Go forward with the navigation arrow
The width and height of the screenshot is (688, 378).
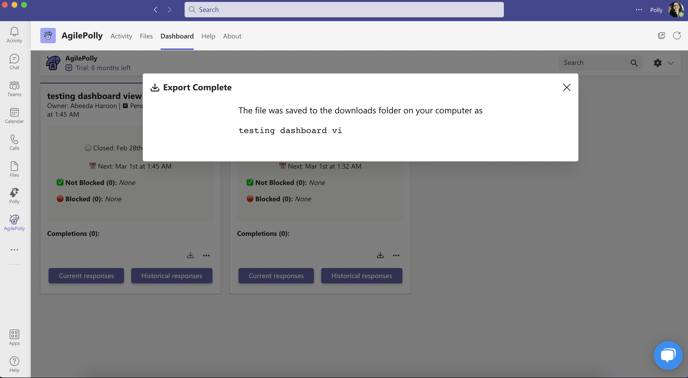[169, 9]
